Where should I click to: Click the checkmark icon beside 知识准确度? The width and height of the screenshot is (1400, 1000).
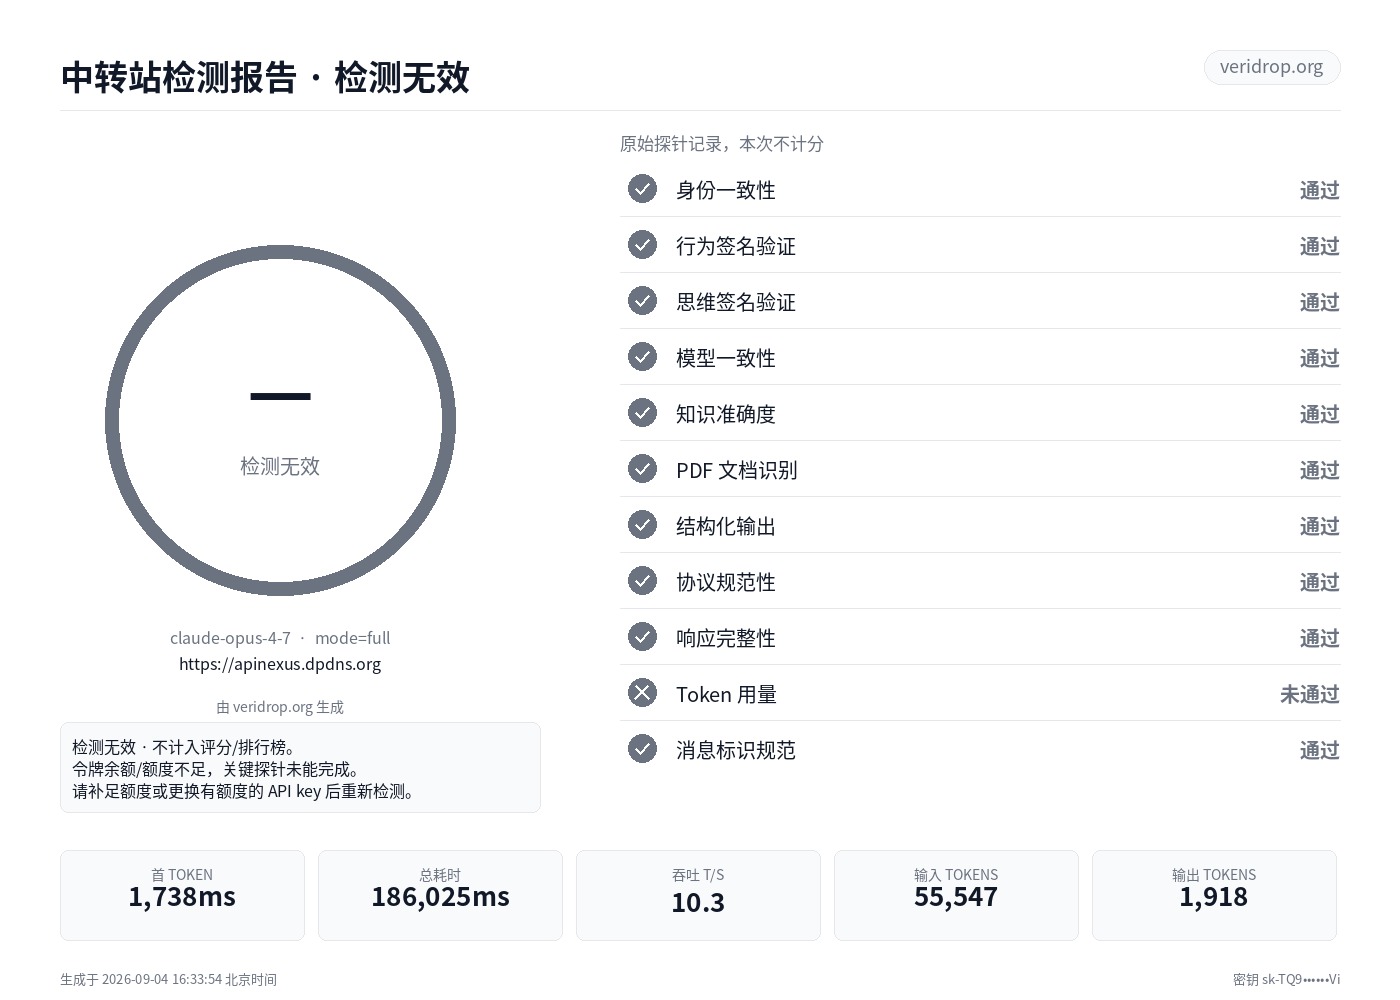point(642,413)
